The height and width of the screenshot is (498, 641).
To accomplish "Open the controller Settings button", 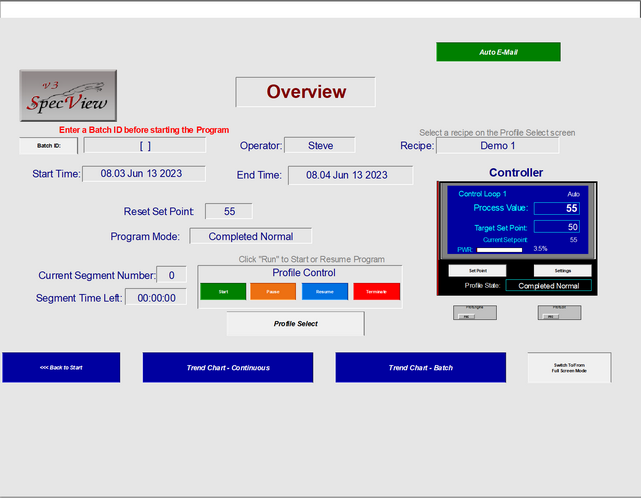I will point(562,270).
